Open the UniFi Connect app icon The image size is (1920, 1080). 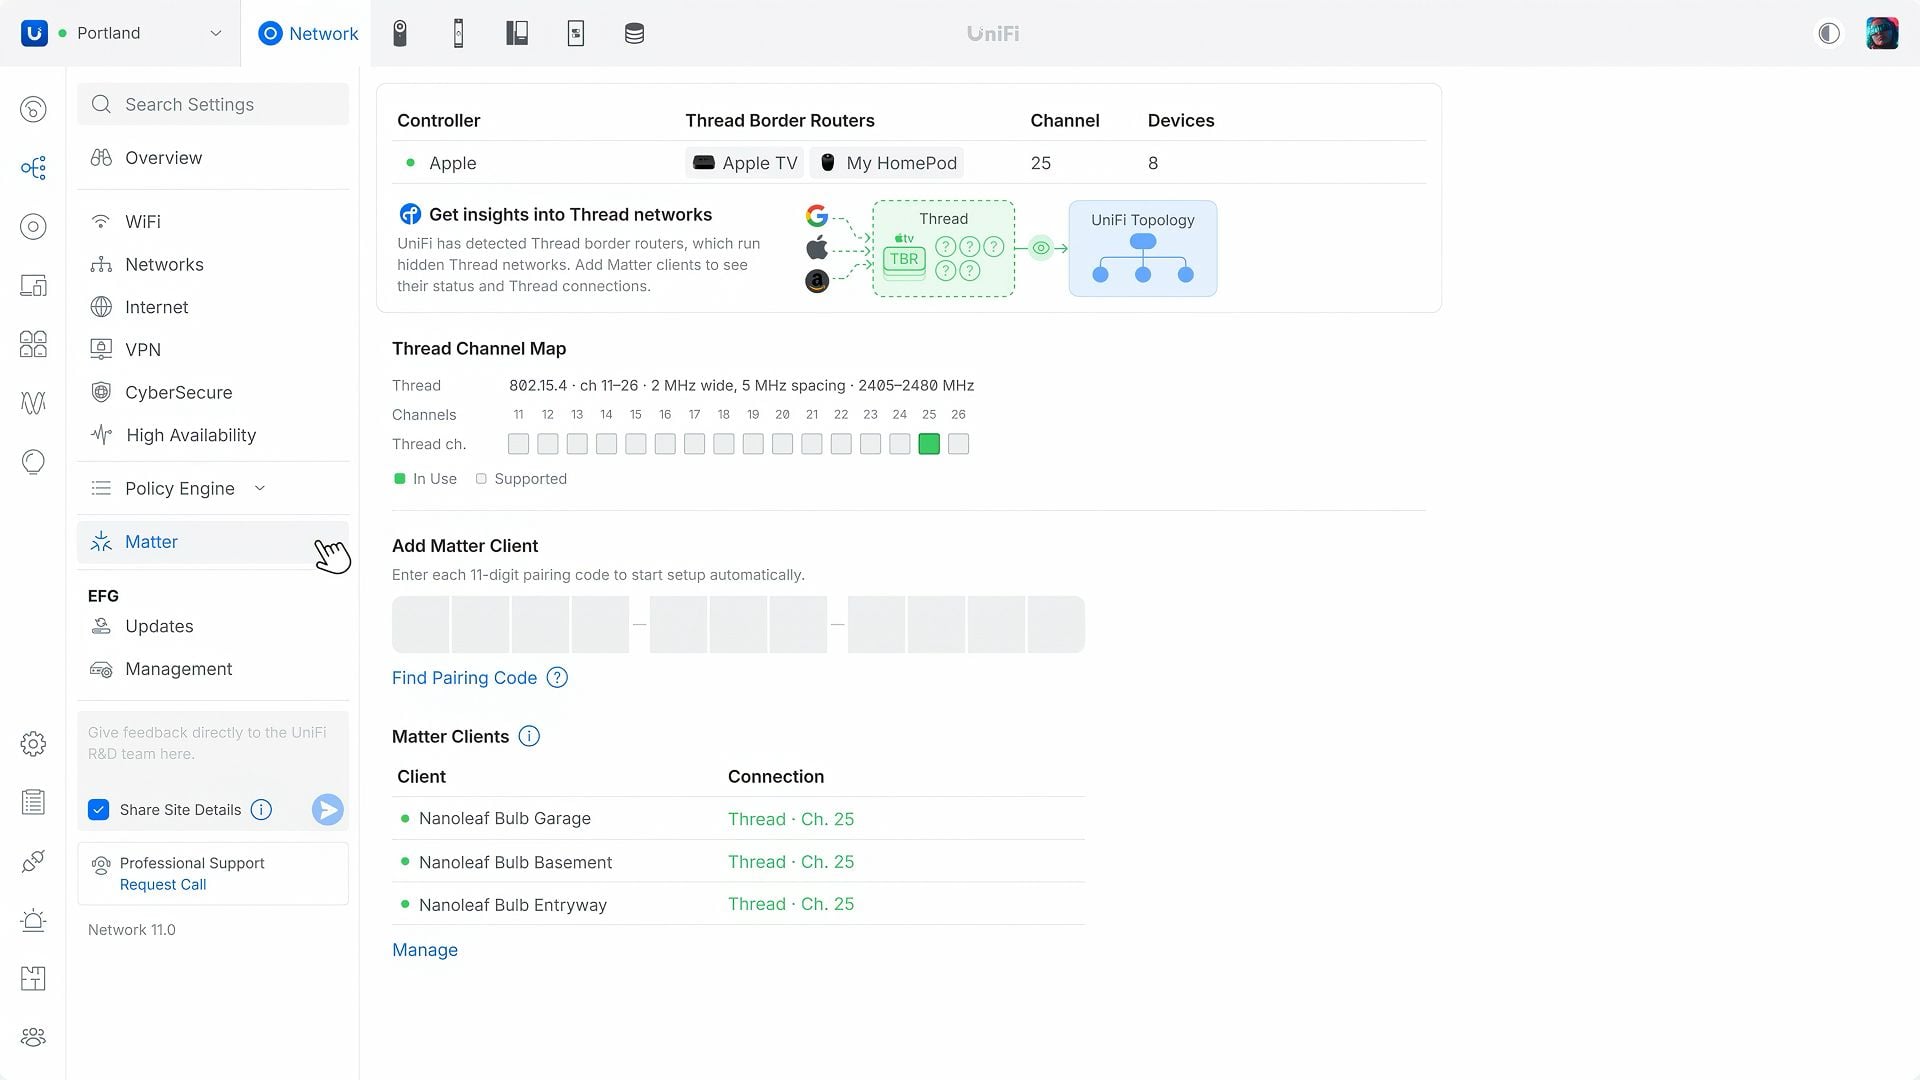[x=576, y=33]
